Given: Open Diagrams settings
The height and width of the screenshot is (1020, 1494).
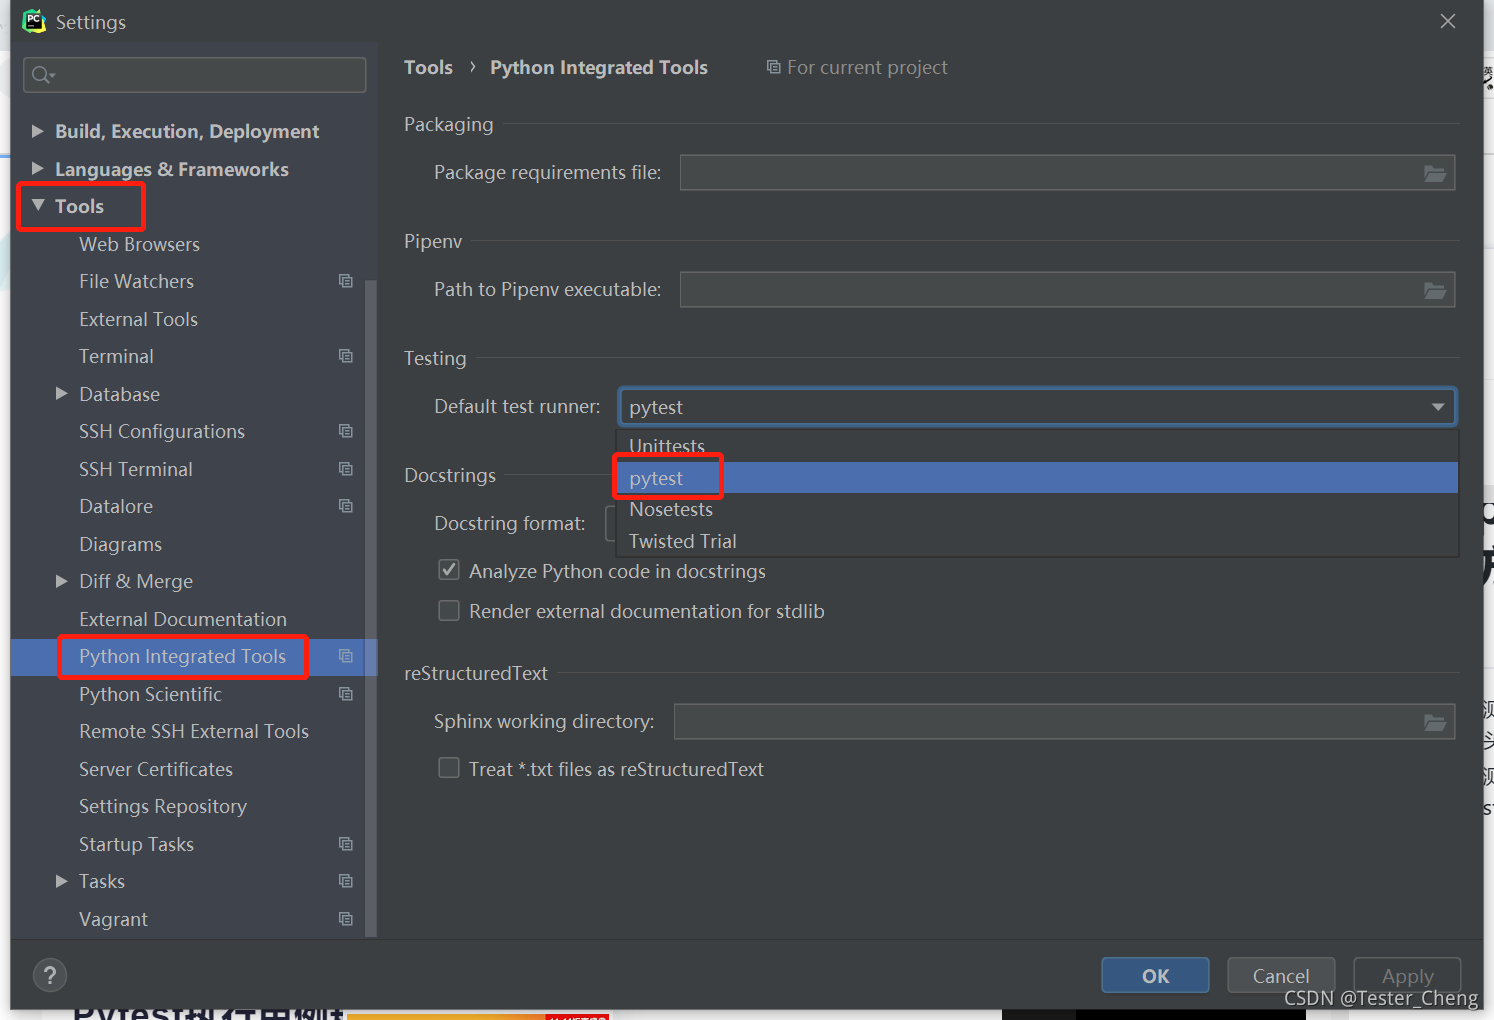Looking at the screenshot, I should tap(120, 544).
